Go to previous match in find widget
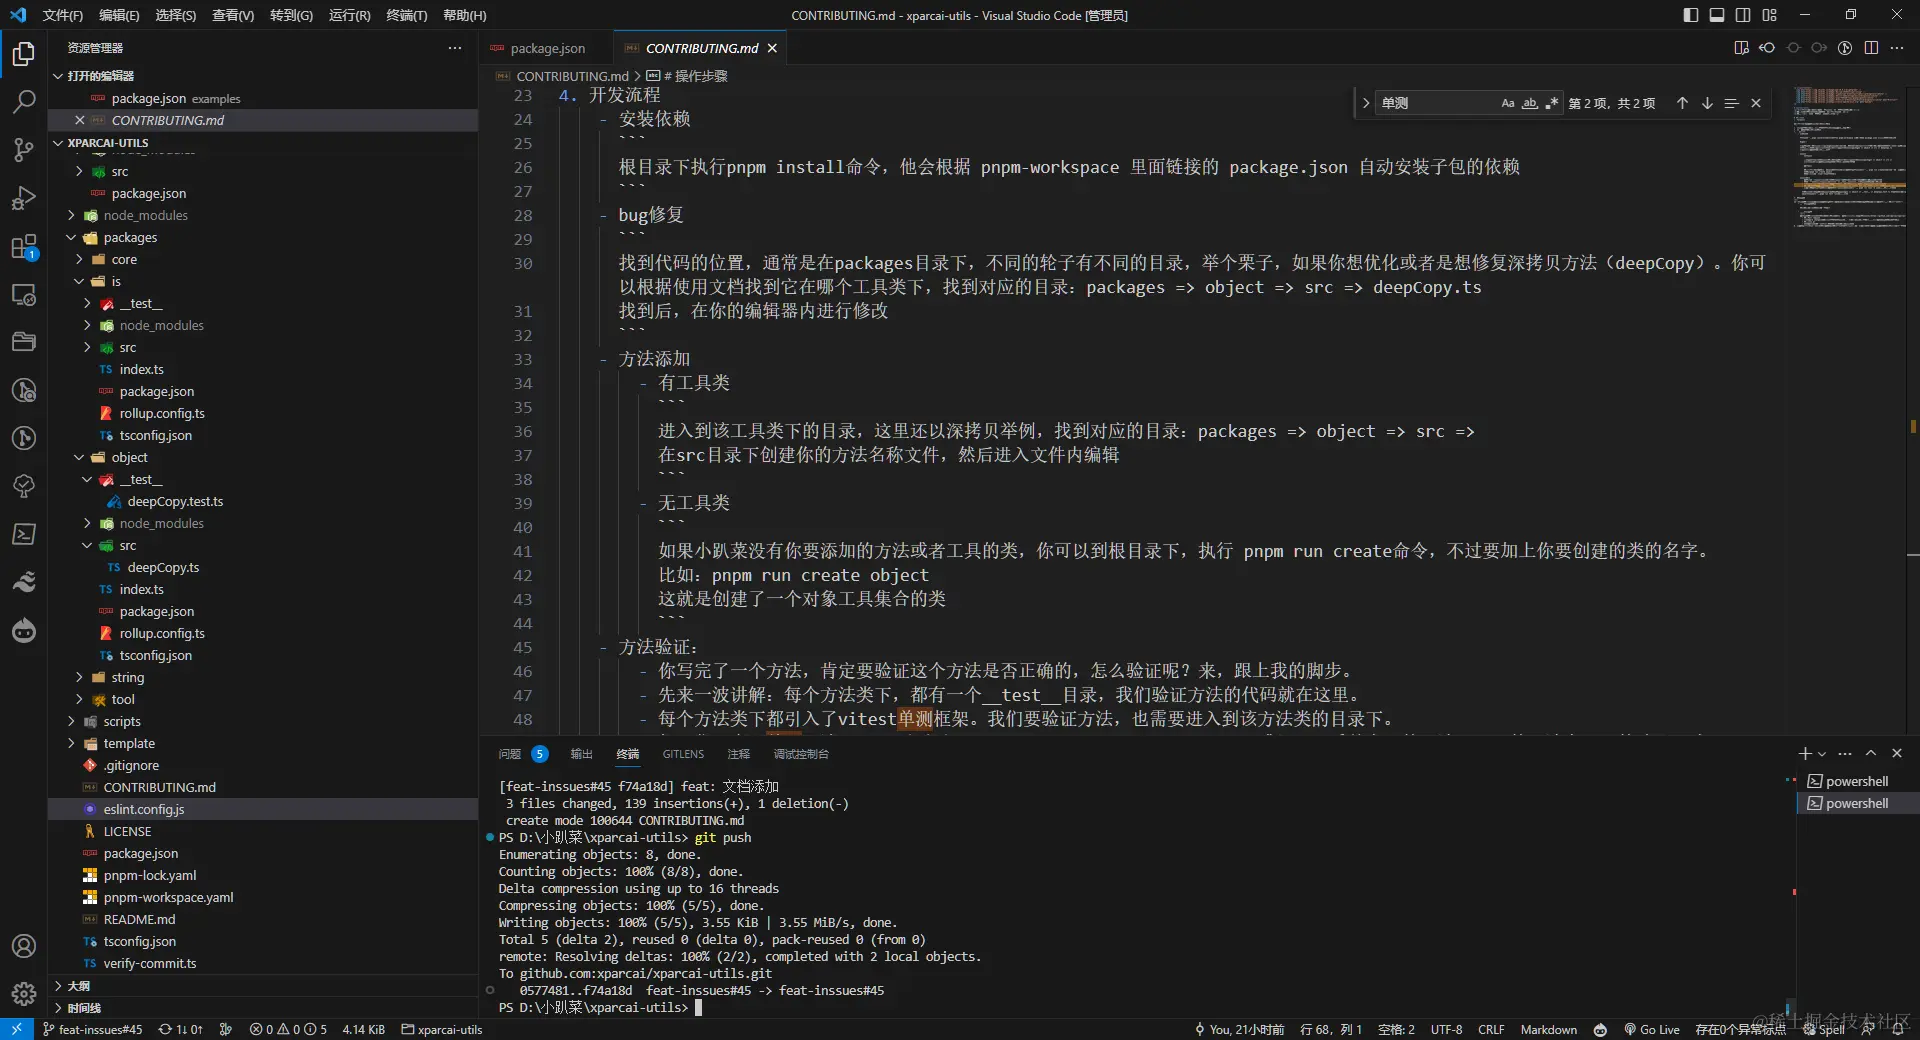The height and width of the screenshot is (1040, 1920). [1682, 103]
